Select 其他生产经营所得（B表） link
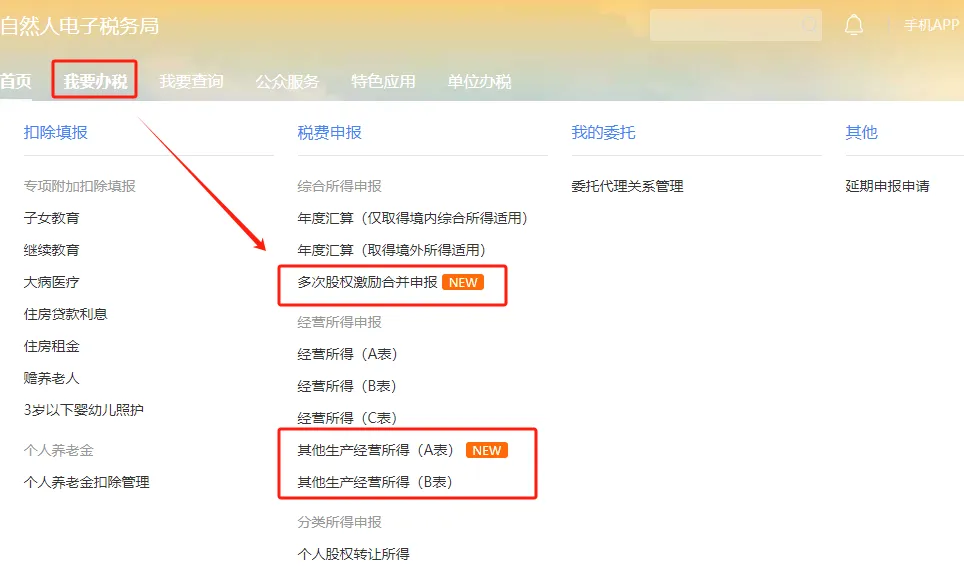Screen dimensions: 964x573 [375, 482]
